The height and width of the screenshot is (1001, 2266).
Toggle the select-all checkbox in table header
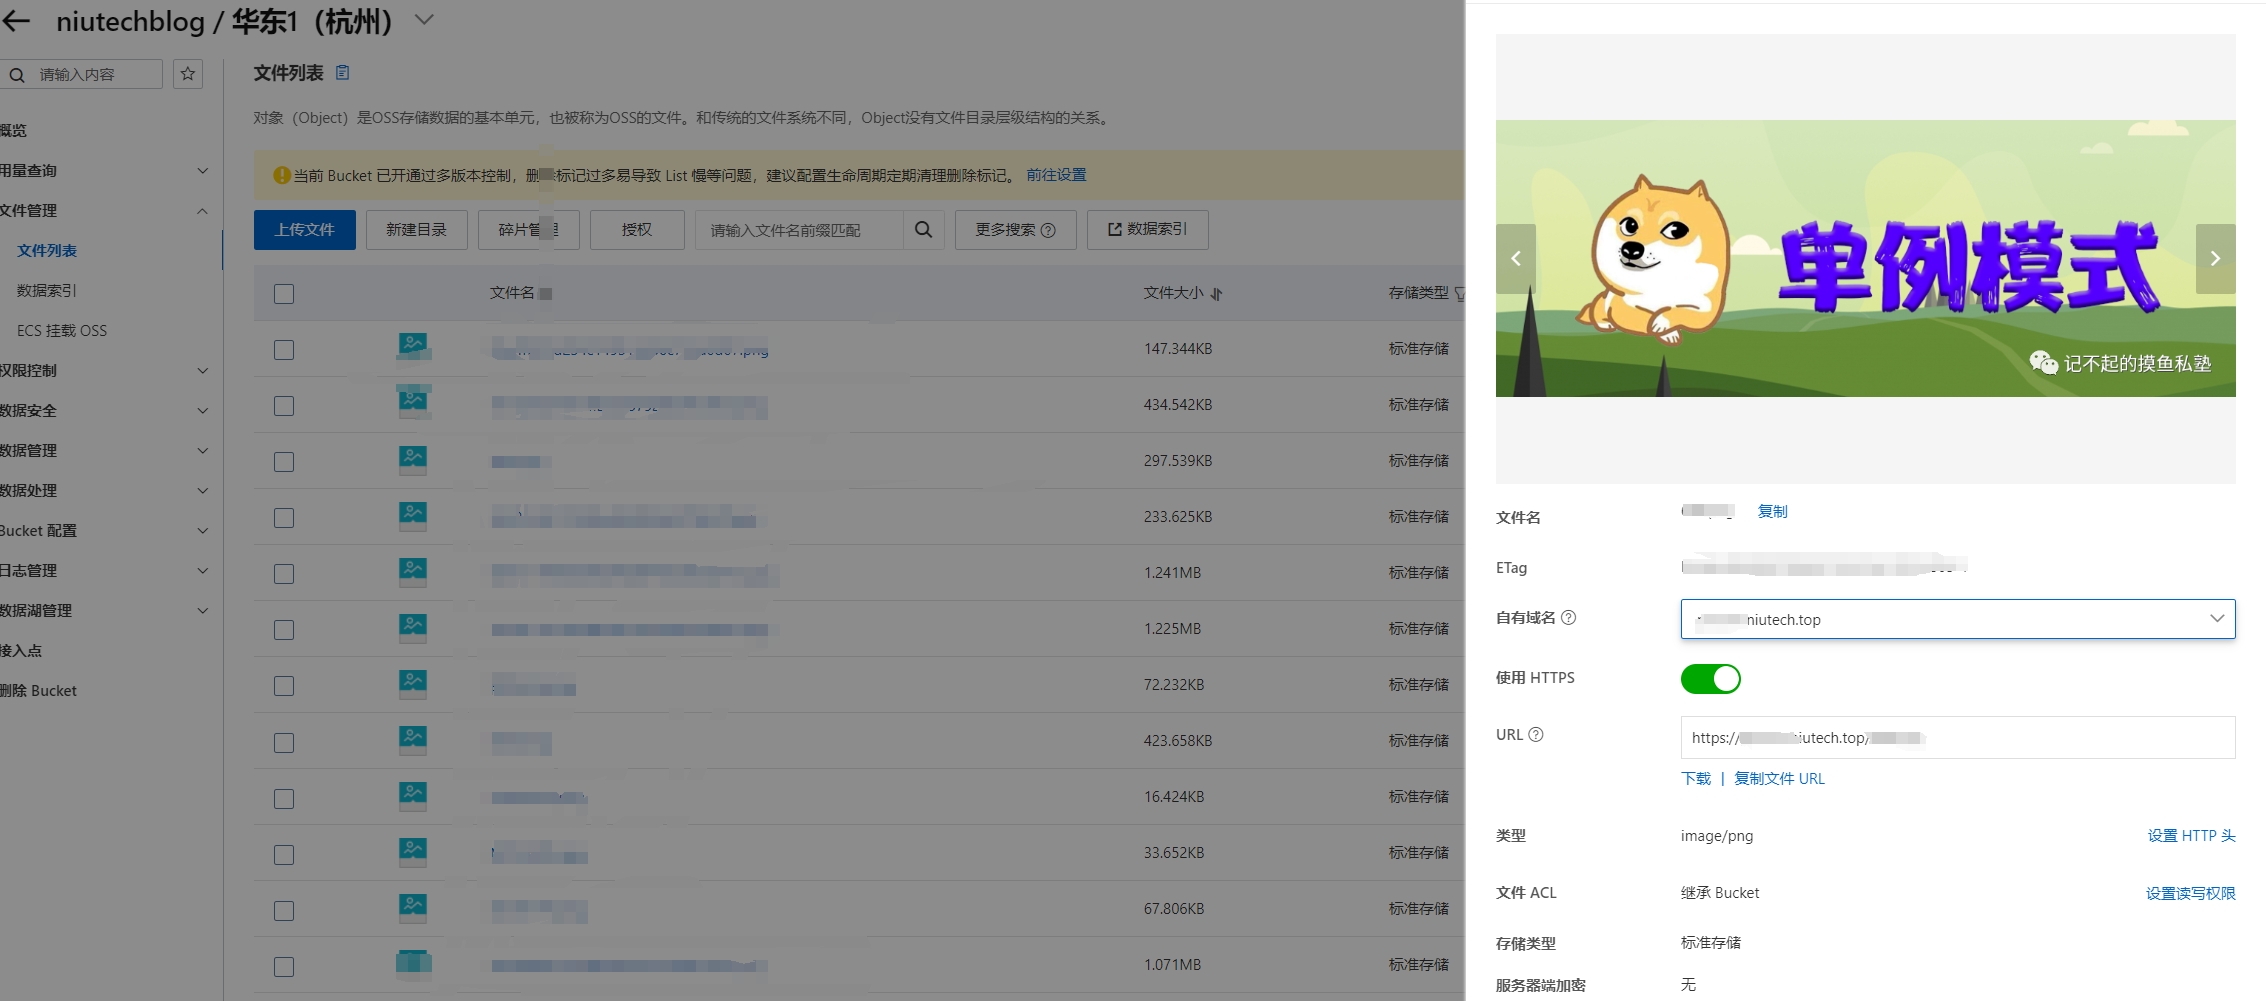coord(284,294)
